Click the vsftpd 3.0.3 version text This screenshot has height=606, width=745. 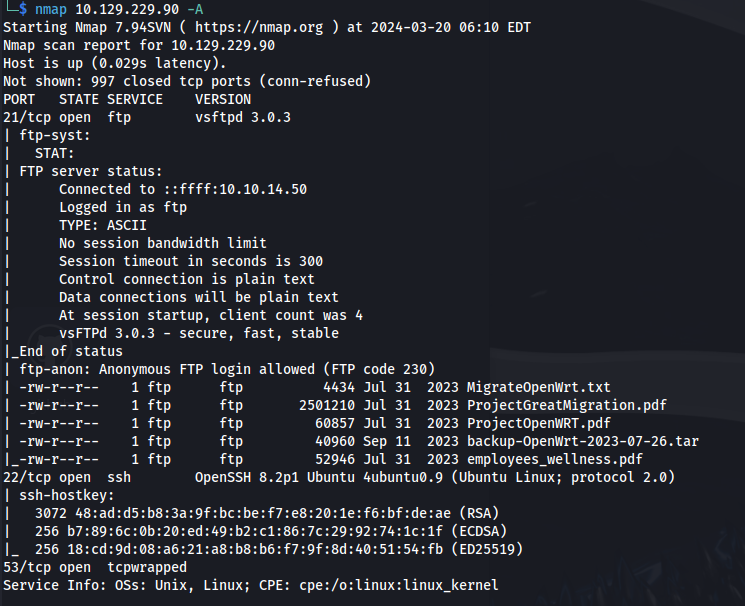click(x=243, y=117)
